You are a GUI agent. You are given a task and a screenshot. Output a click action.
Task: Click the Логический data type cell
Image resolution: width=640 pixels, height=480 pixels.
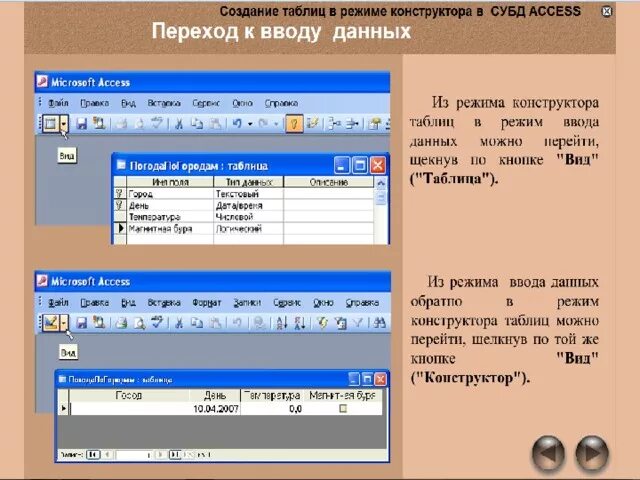(x=249, y=229)
